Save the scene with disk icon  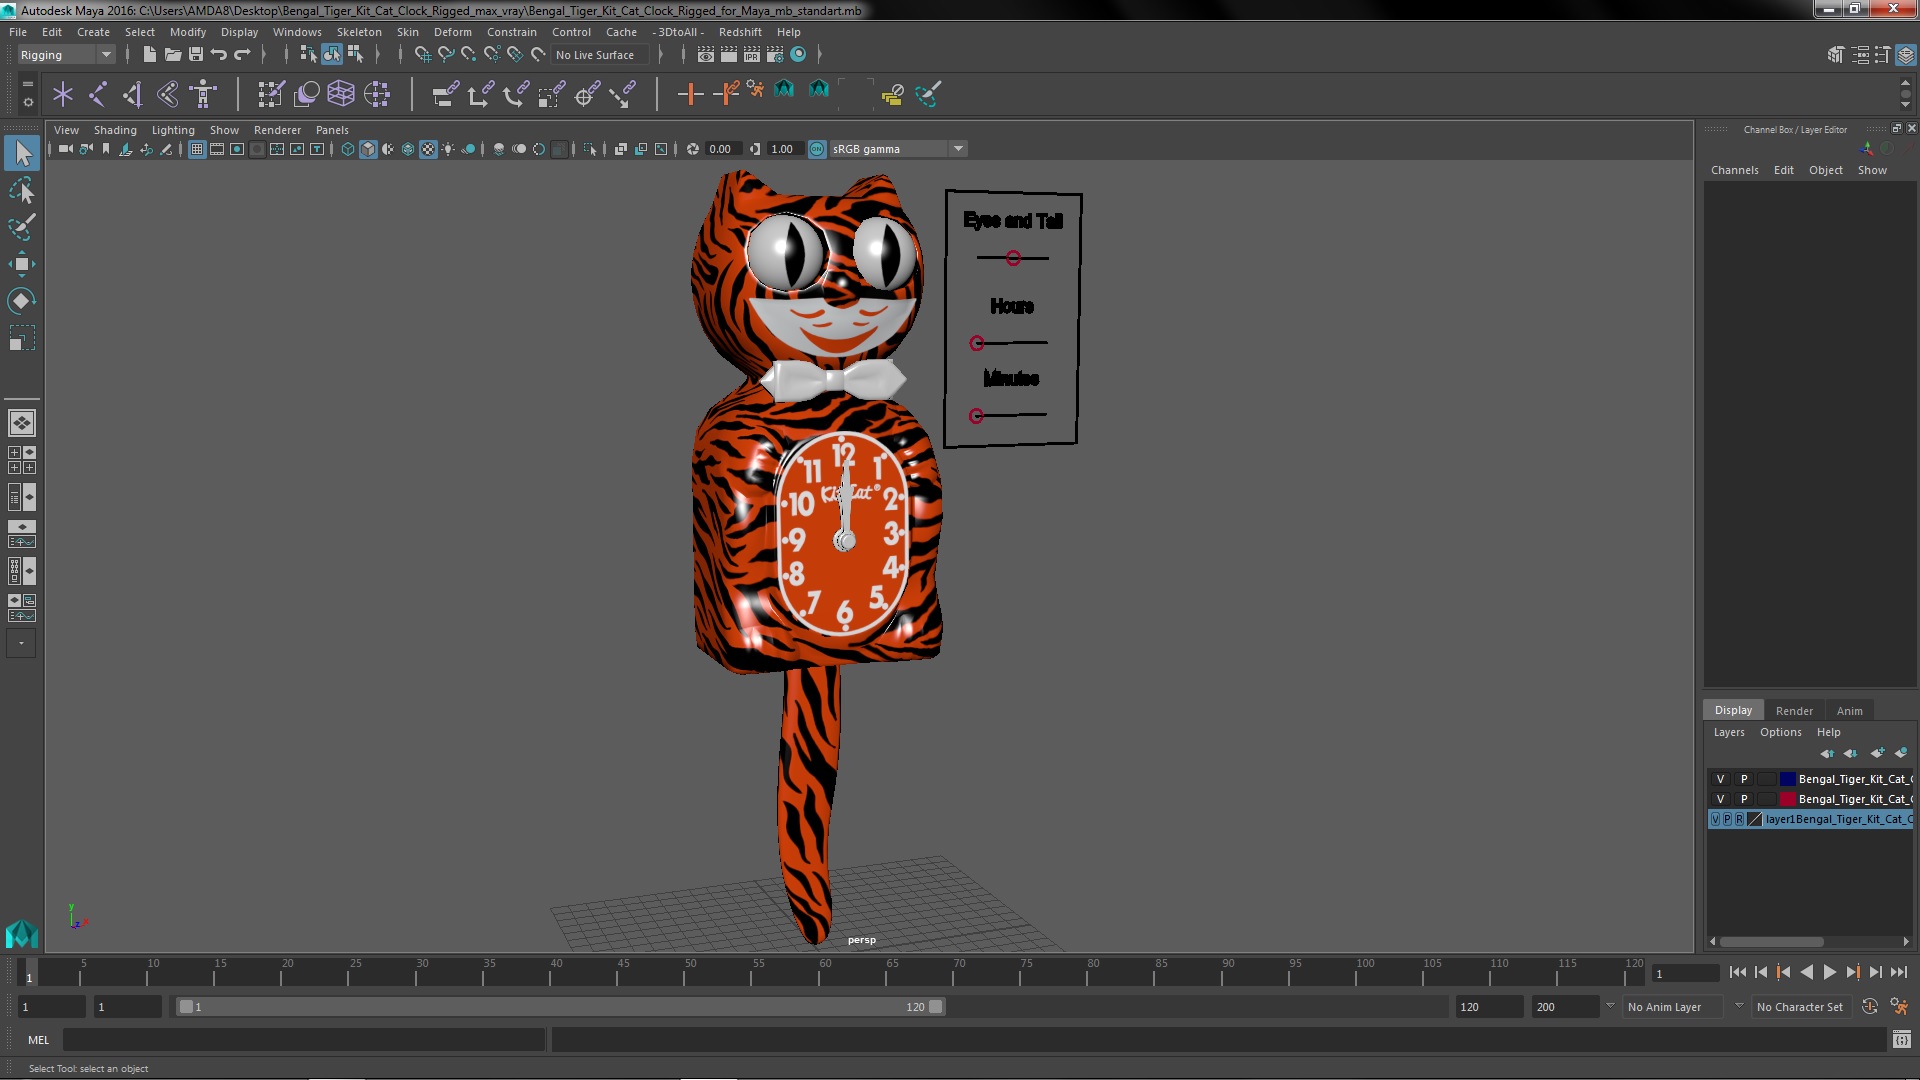click(196, 54)
